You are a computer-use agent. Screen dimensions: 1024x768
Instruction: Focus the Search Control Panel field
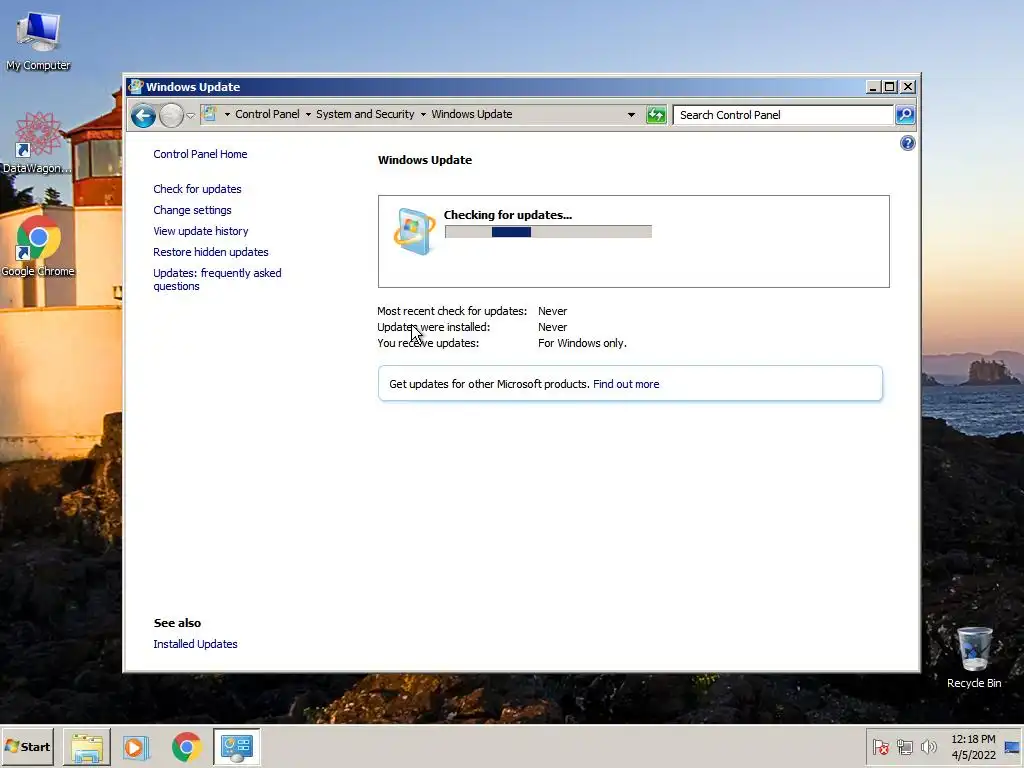click(x=783, y=115)
